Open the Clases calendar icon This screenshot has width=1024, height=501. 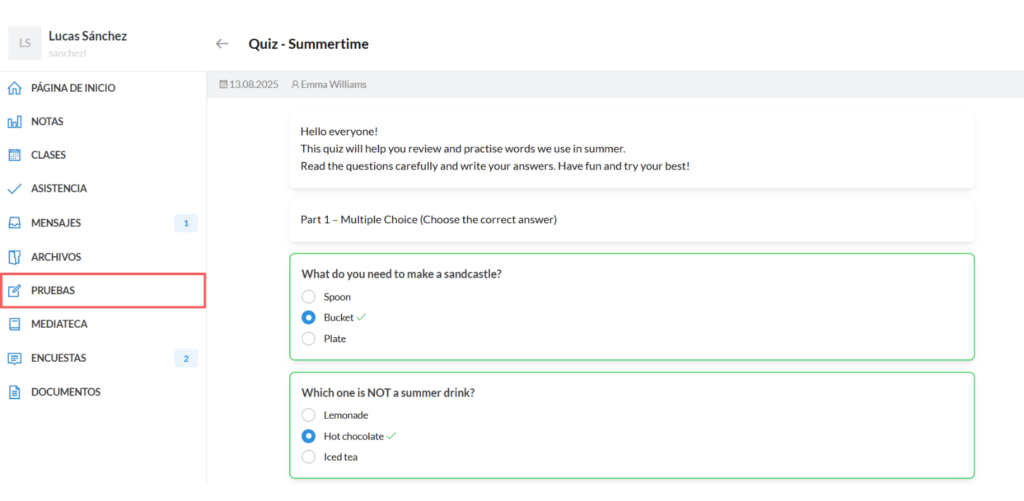[x=15, y=155]
